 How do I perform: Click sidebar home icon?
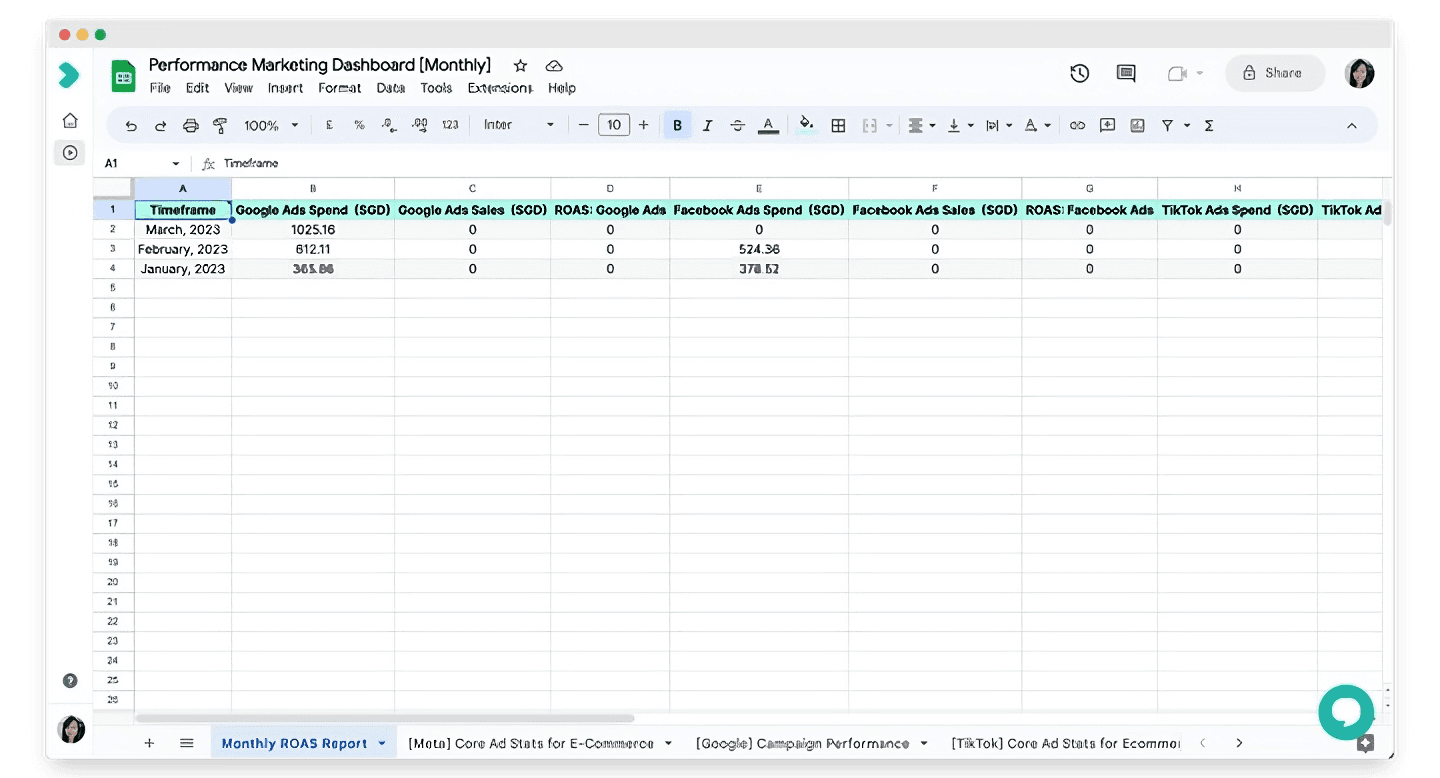tap(70, 121)
